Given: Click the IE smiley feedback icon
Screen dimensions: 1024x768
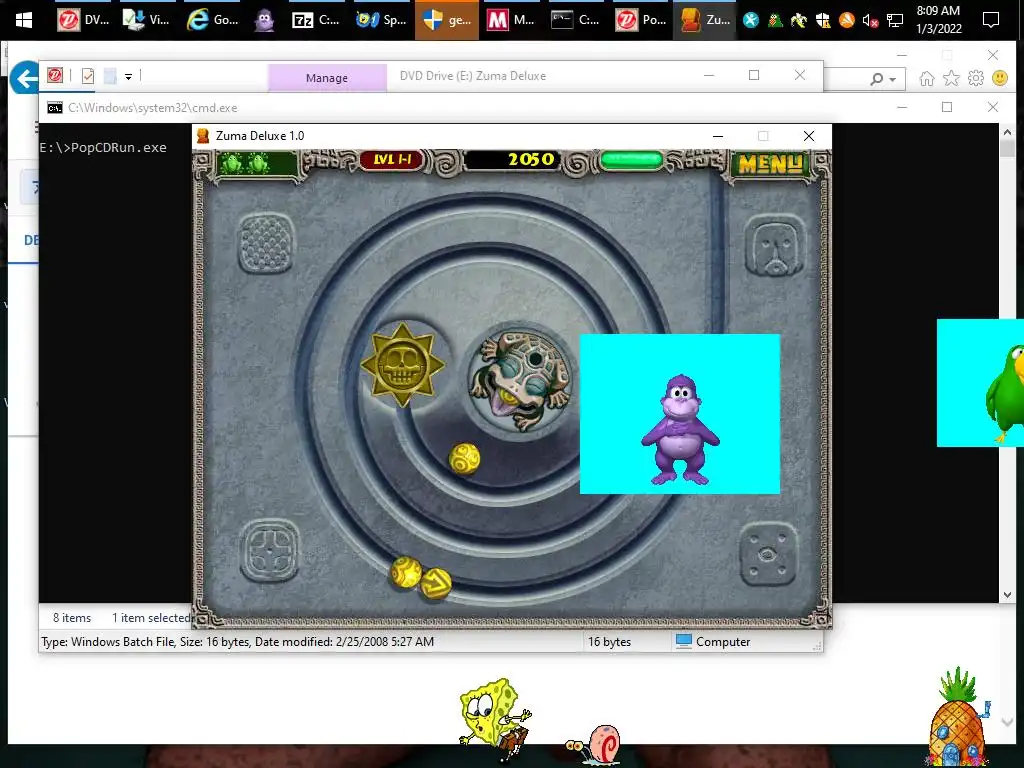Looking at the screenshot, I should [x=1000, y=78].
